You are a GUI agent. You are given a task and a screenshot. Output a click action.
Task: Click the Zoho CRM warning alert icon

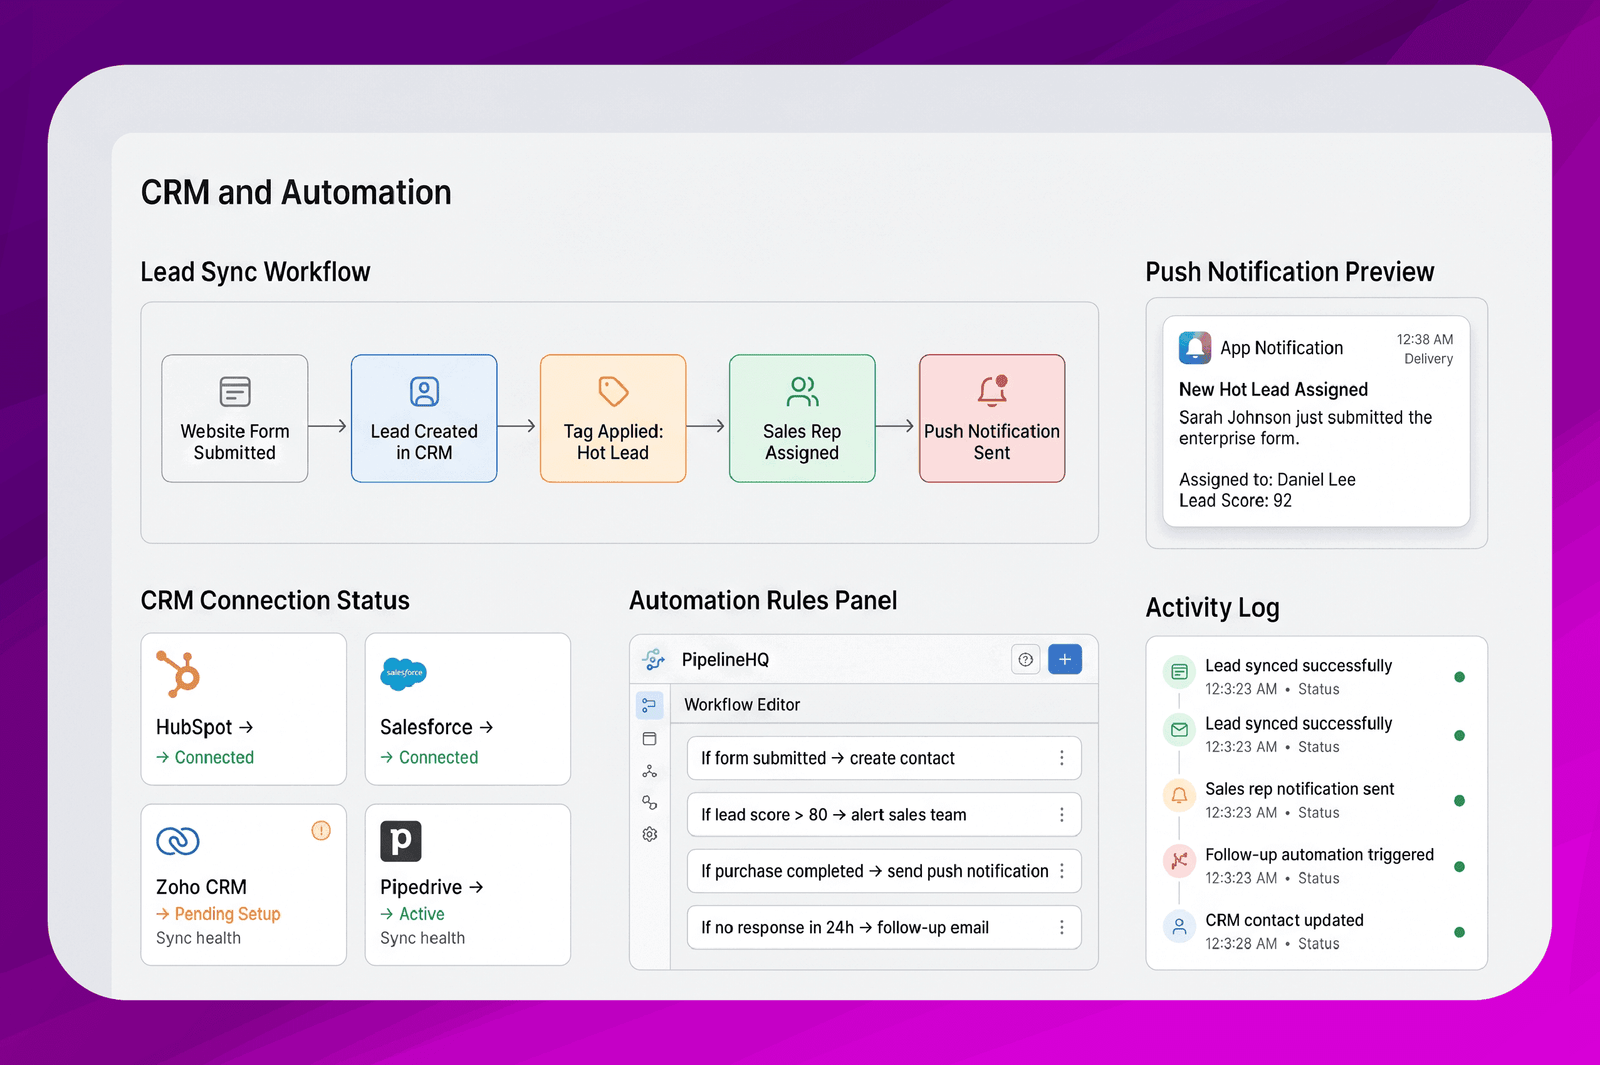[x=321, y=830]
